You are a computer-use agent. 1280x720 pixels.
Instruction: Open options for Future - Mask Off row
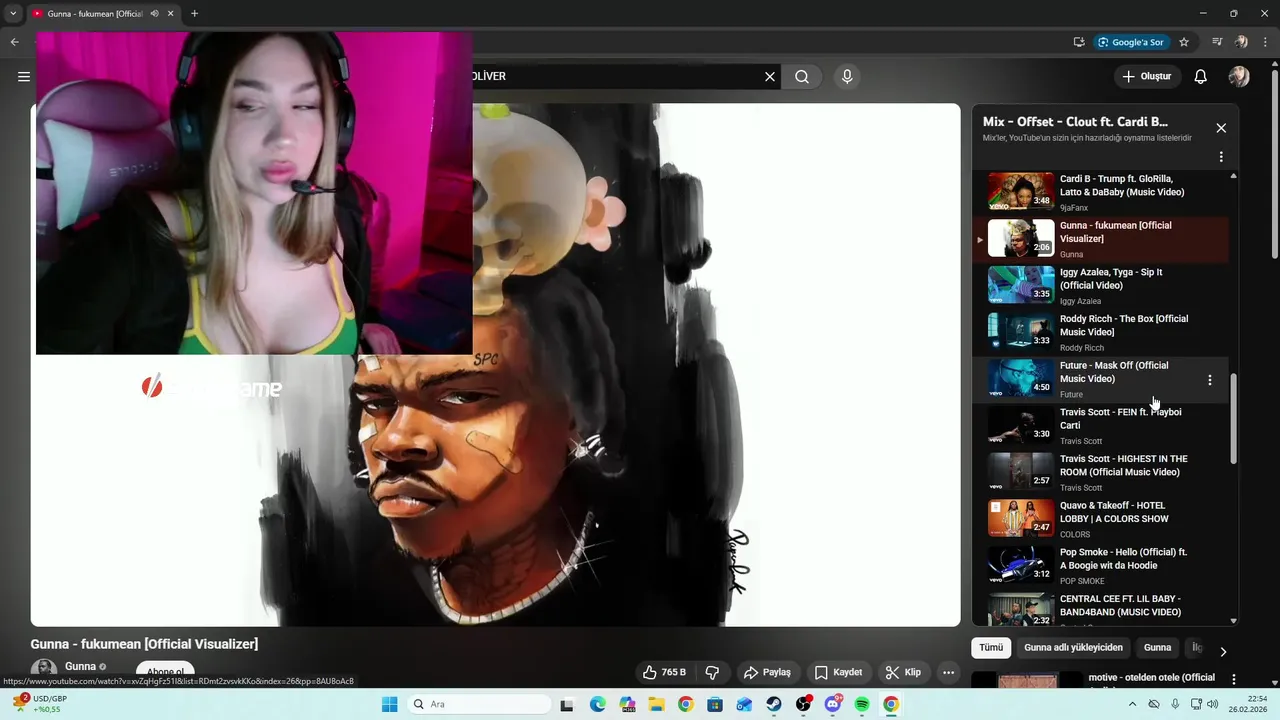click(x=1209, y=380)
